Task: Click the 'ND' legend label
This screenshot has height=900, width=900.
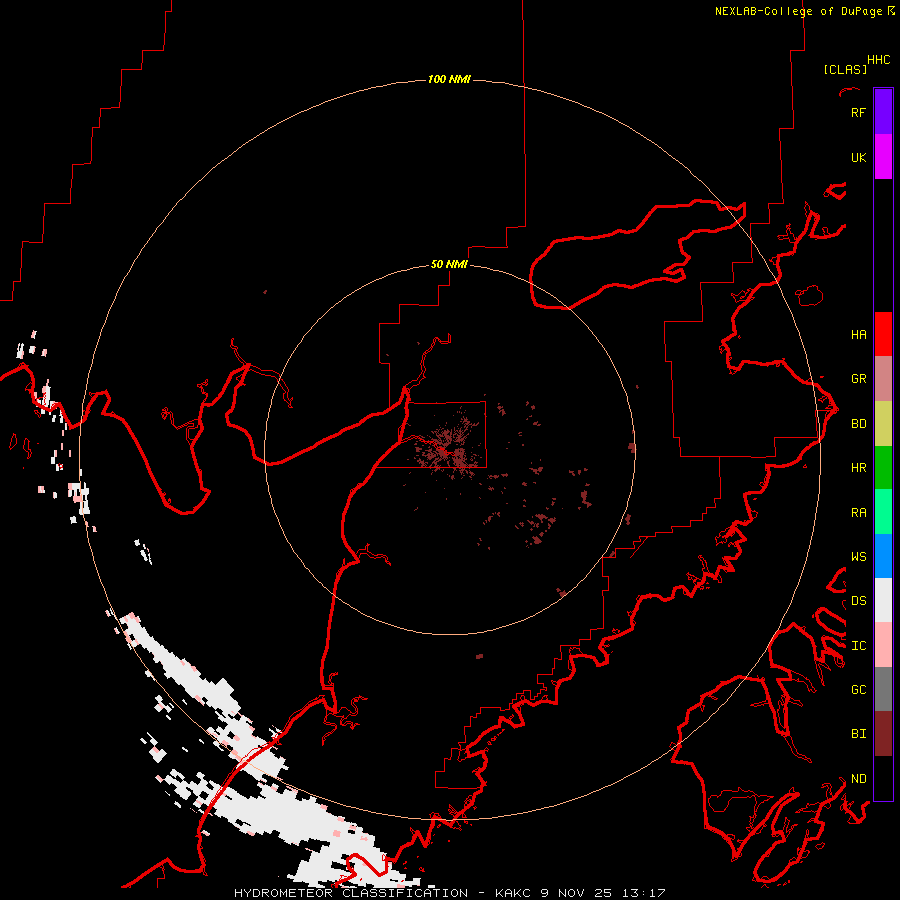Action: coord(859,778)
